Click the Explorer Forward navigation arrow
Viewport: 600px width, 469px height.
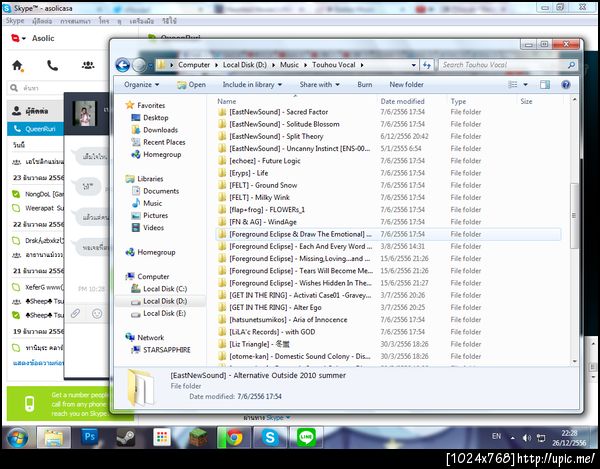139,65
